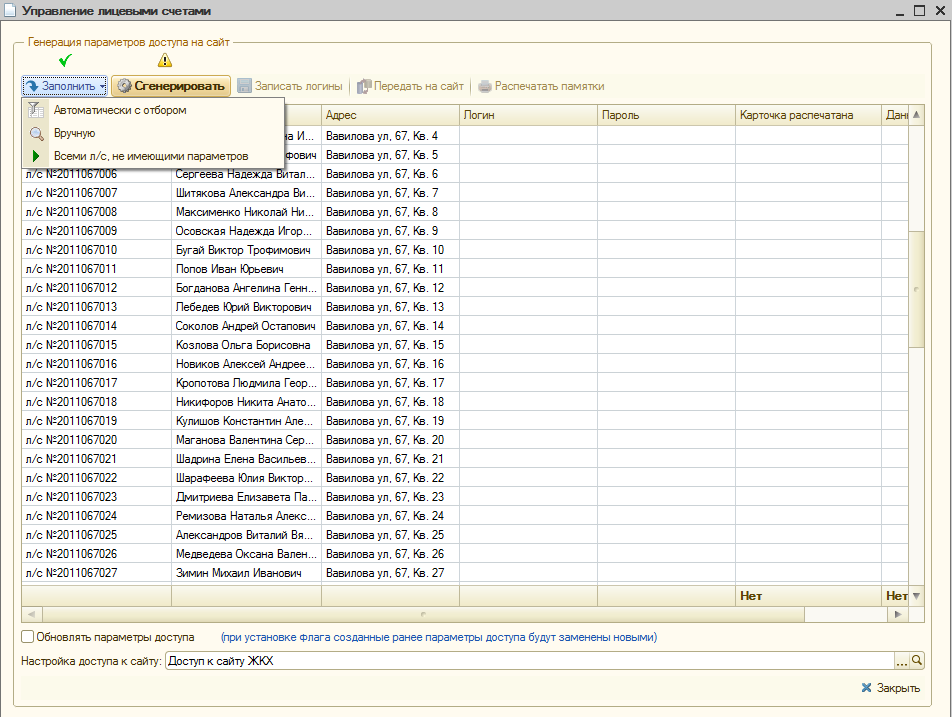Open the ellipsis selector in Настройка доступа field
The height and width of the screenshot is (717, 952).
coord(901,661)
